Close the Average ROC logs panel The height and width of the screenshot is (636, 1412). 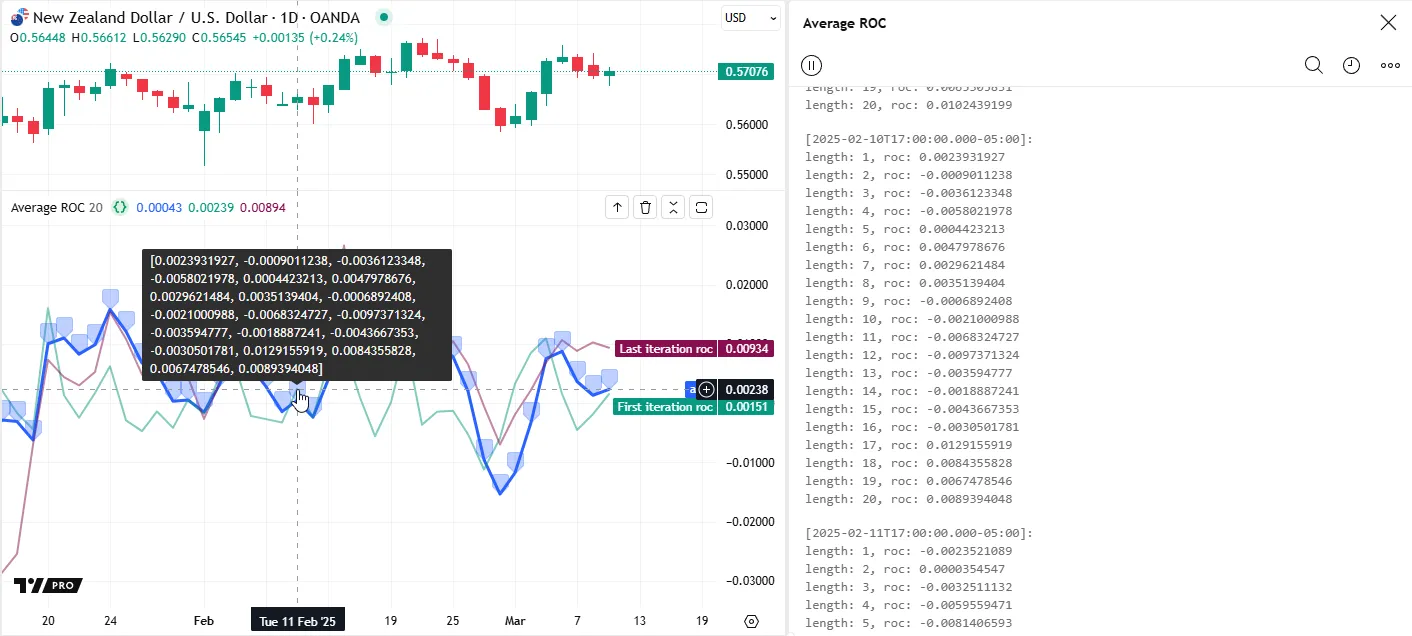[1388, 23]
